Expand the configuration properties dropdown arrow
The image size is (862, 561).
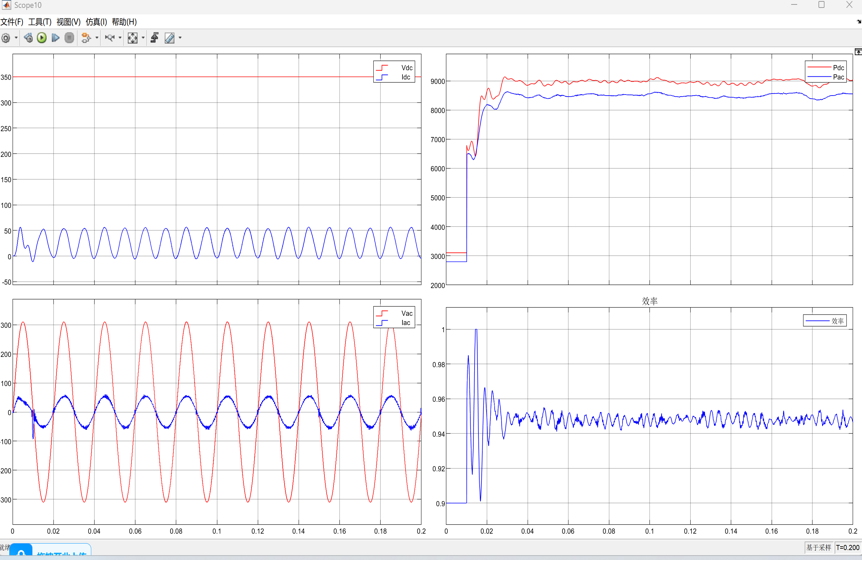(16, 38)
